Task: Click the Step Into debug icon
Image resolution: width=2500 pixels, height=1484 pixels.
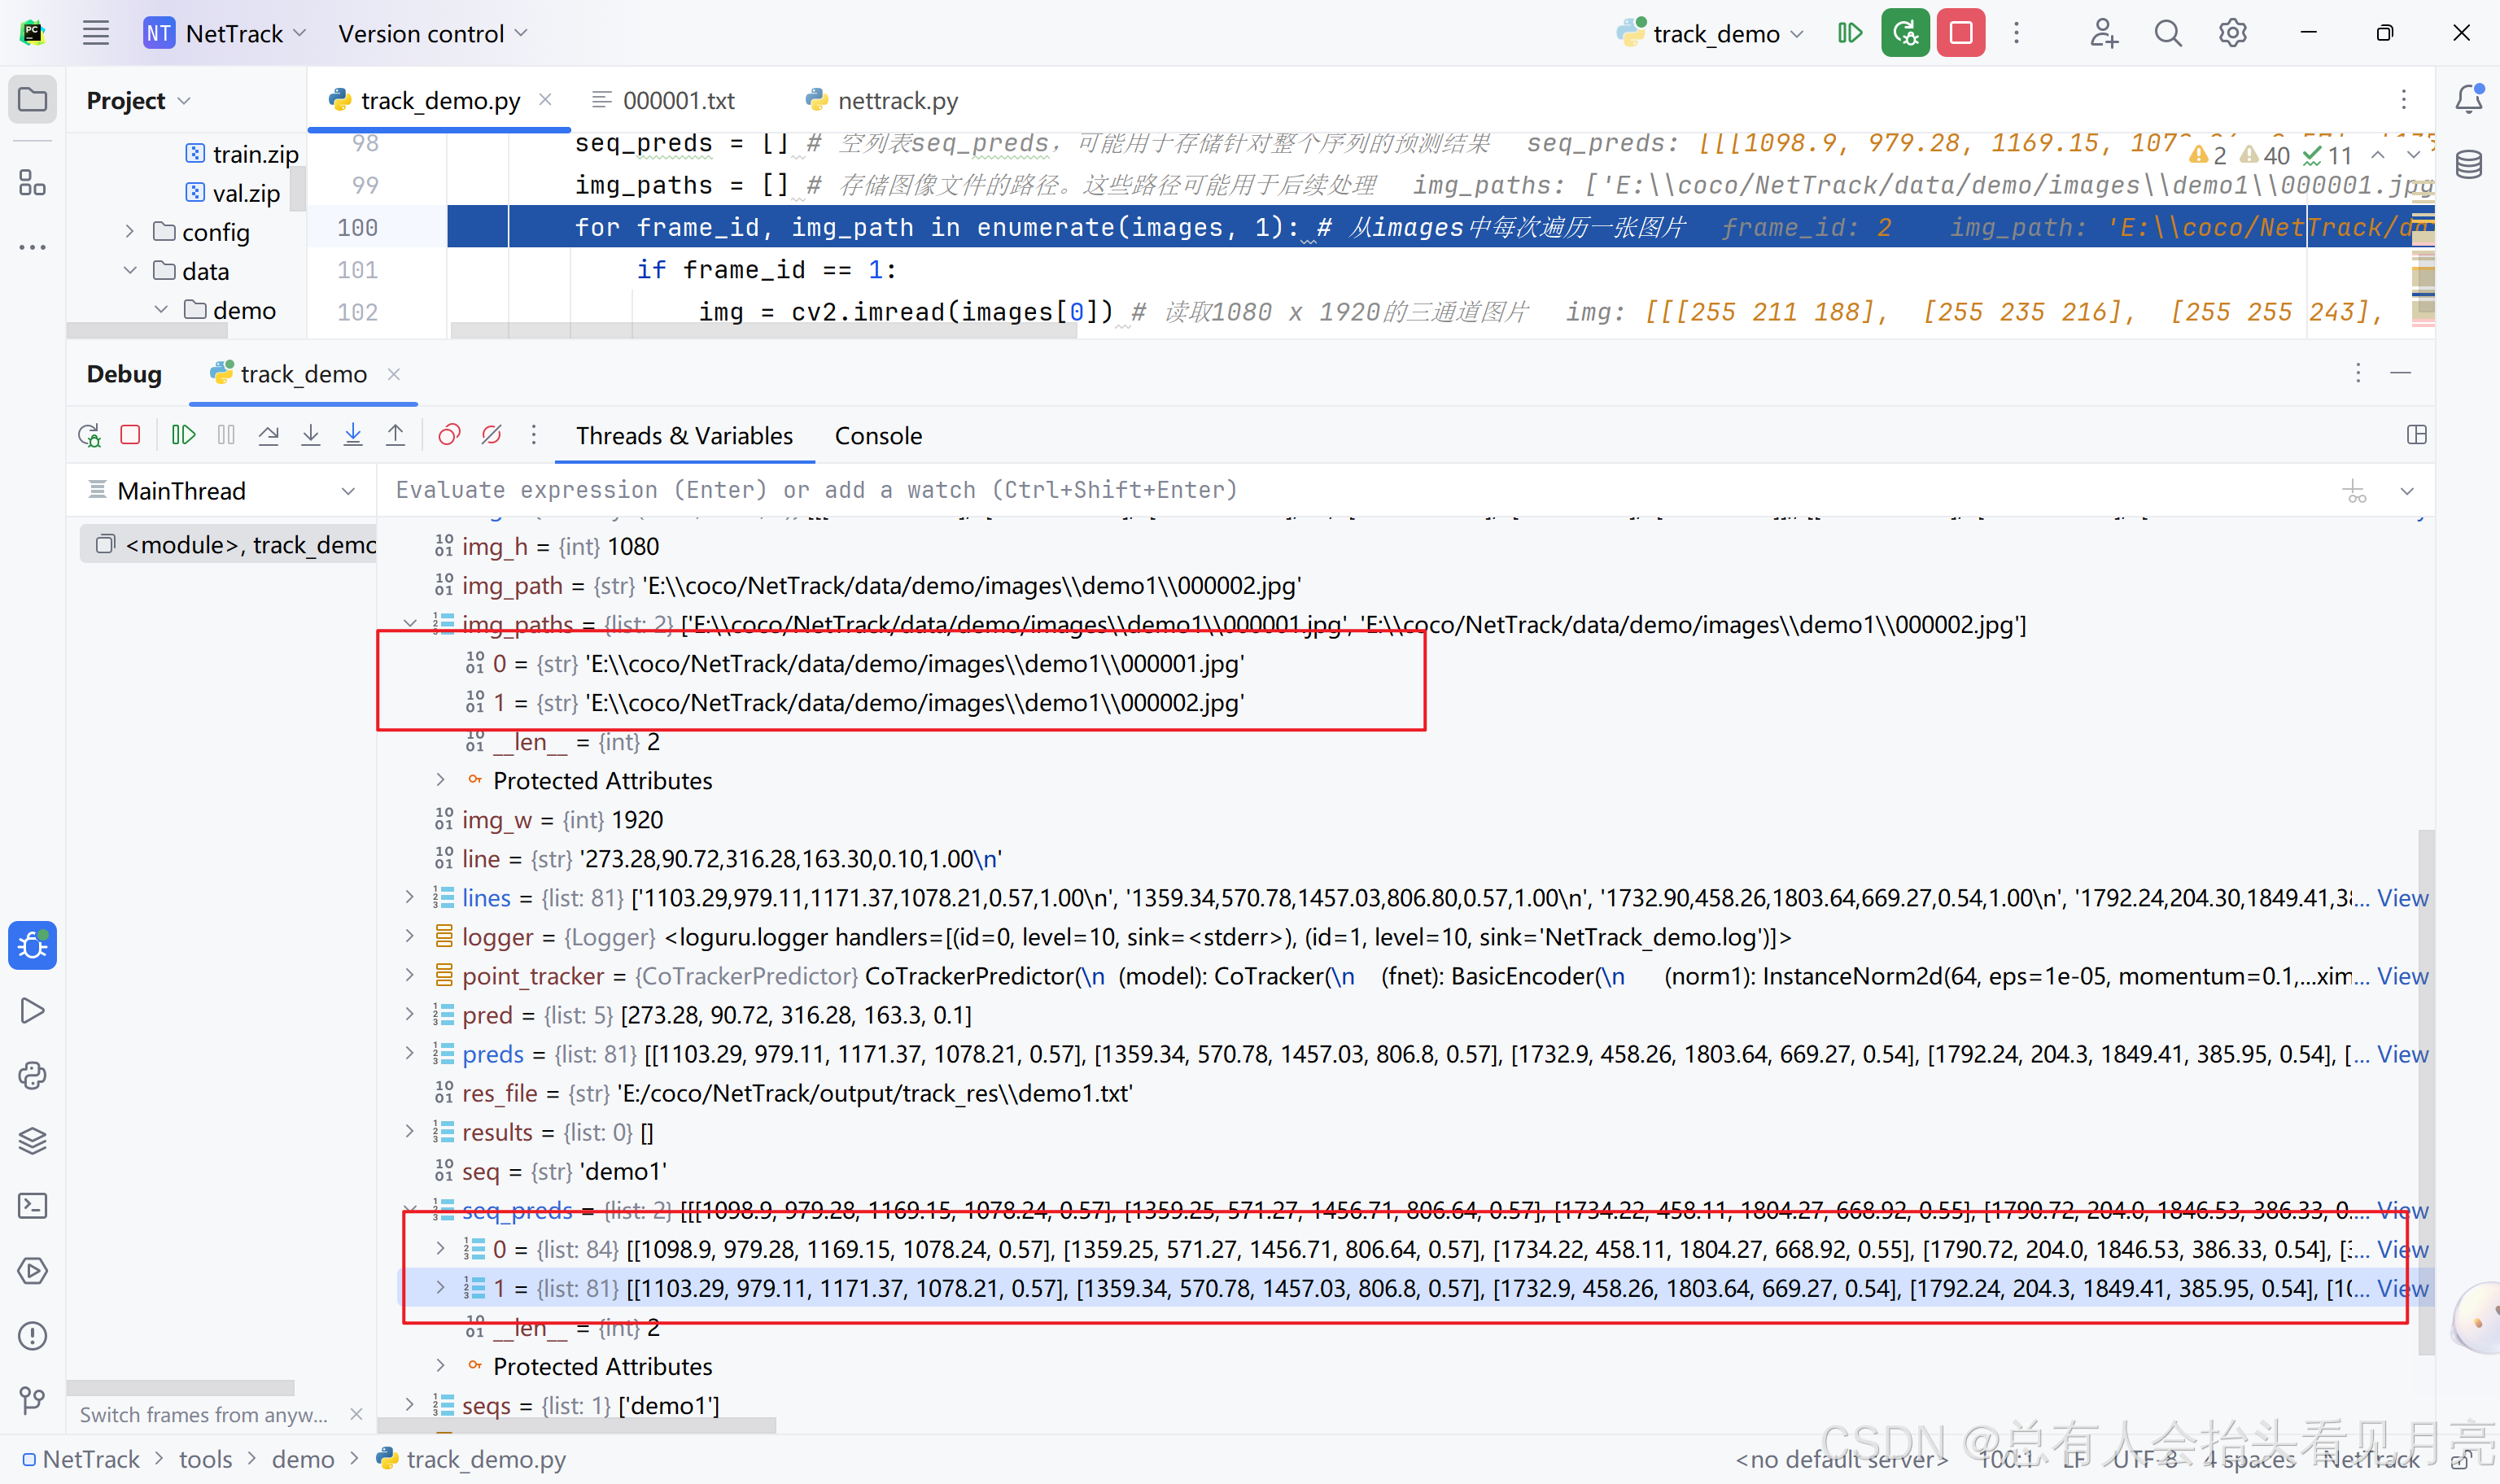Action: pos(311,435)
